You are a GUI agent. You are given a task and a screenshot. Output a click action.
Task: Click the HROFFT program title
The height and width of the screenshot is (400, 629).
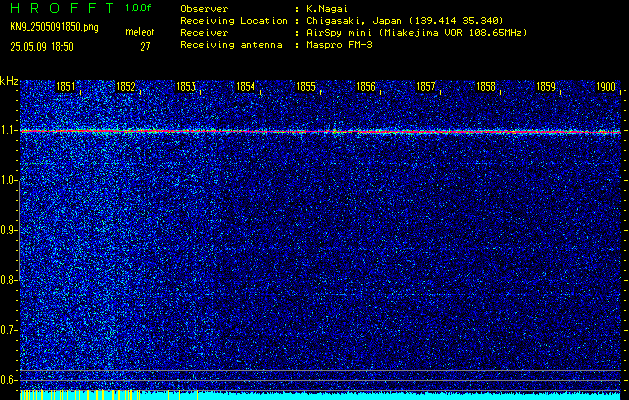[x=63, y=8]
